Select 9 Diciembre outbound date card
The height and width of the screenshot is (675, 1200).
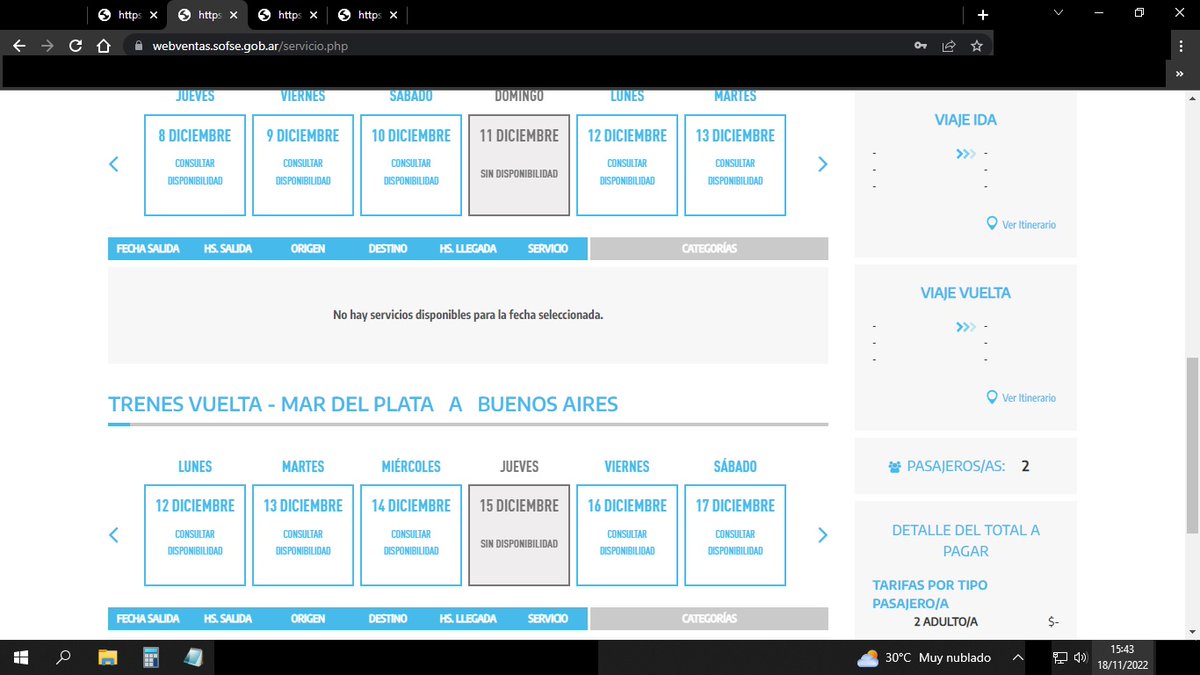(x=303, y=165)
